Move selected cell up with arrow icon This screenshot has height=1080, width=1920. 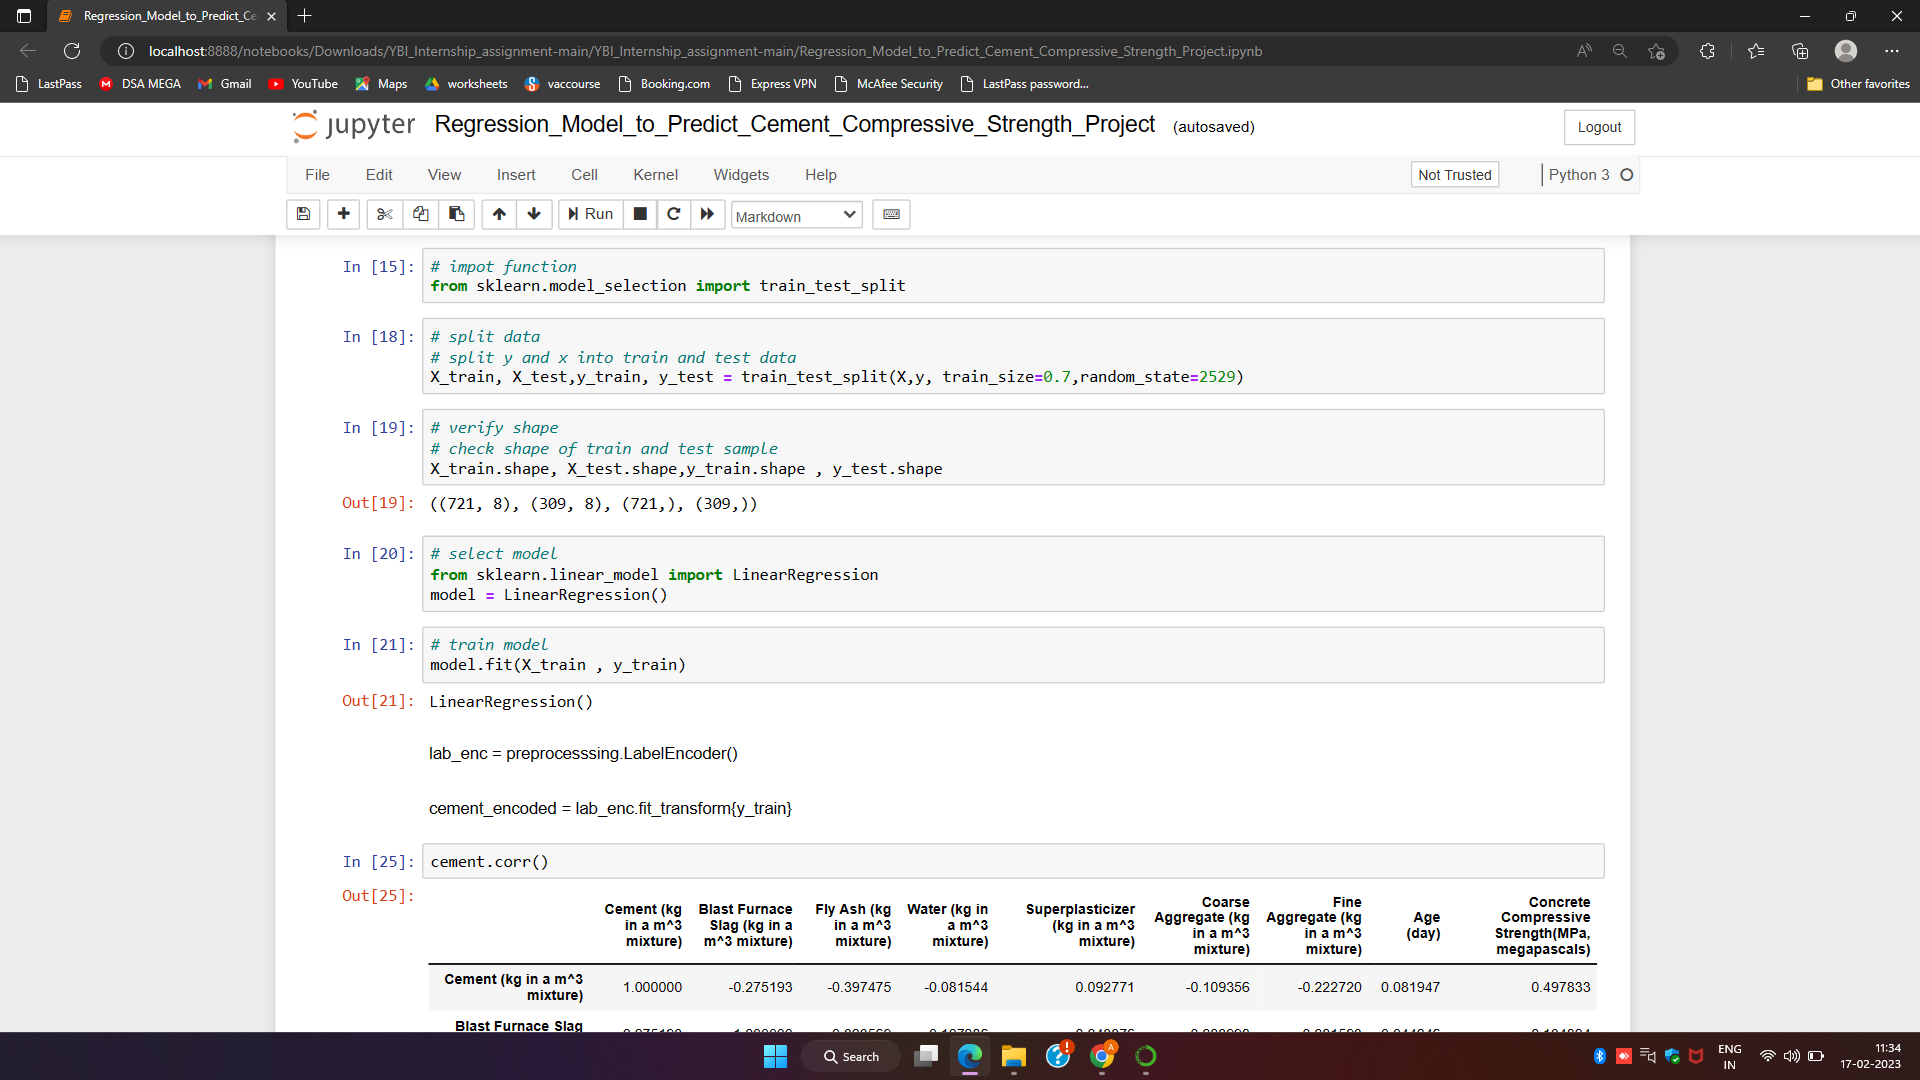pos(499,214)
